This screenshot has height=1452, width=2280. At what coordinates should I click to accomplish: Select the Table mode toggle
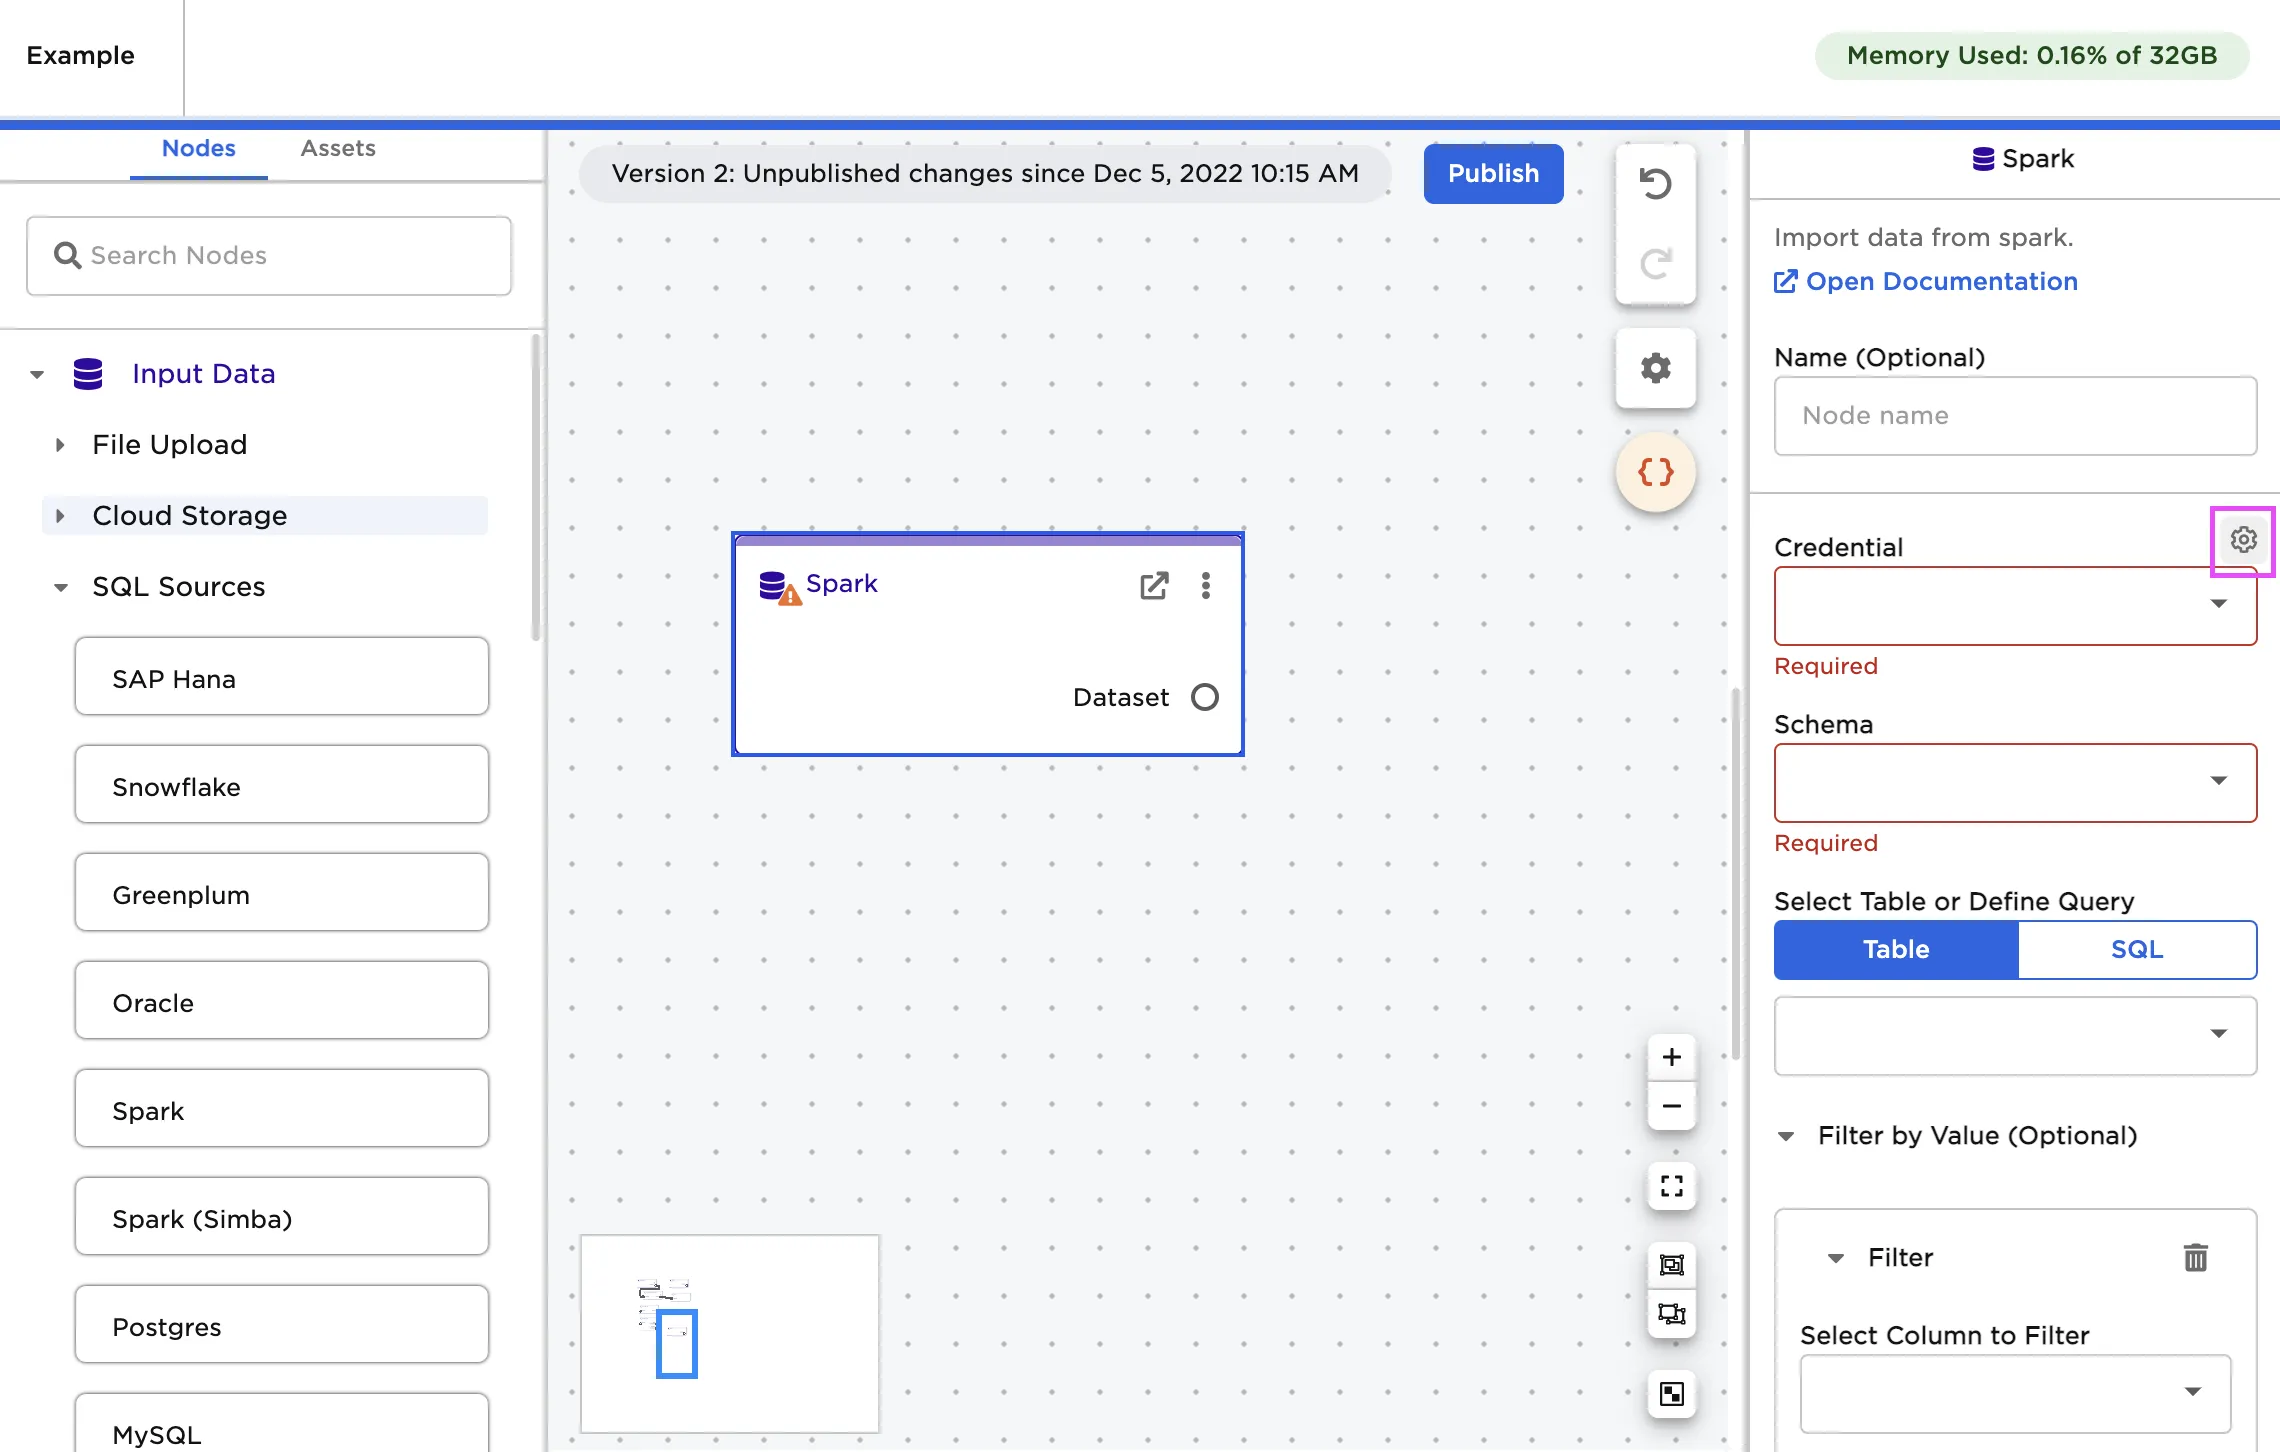pyautogui.click(x=1895, y=949)
